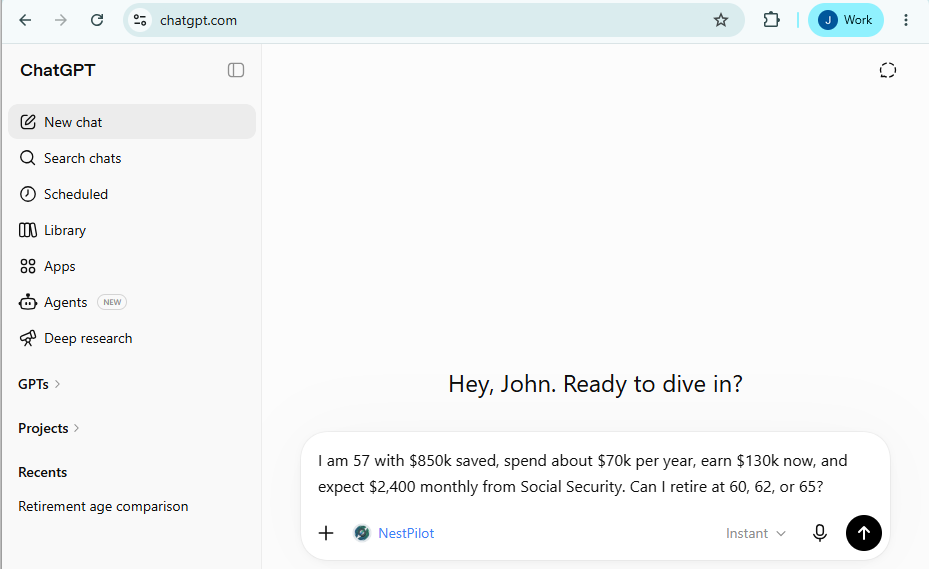The image size is (929, 569).
Task: Start a New chat
Action: pos(132,122)
